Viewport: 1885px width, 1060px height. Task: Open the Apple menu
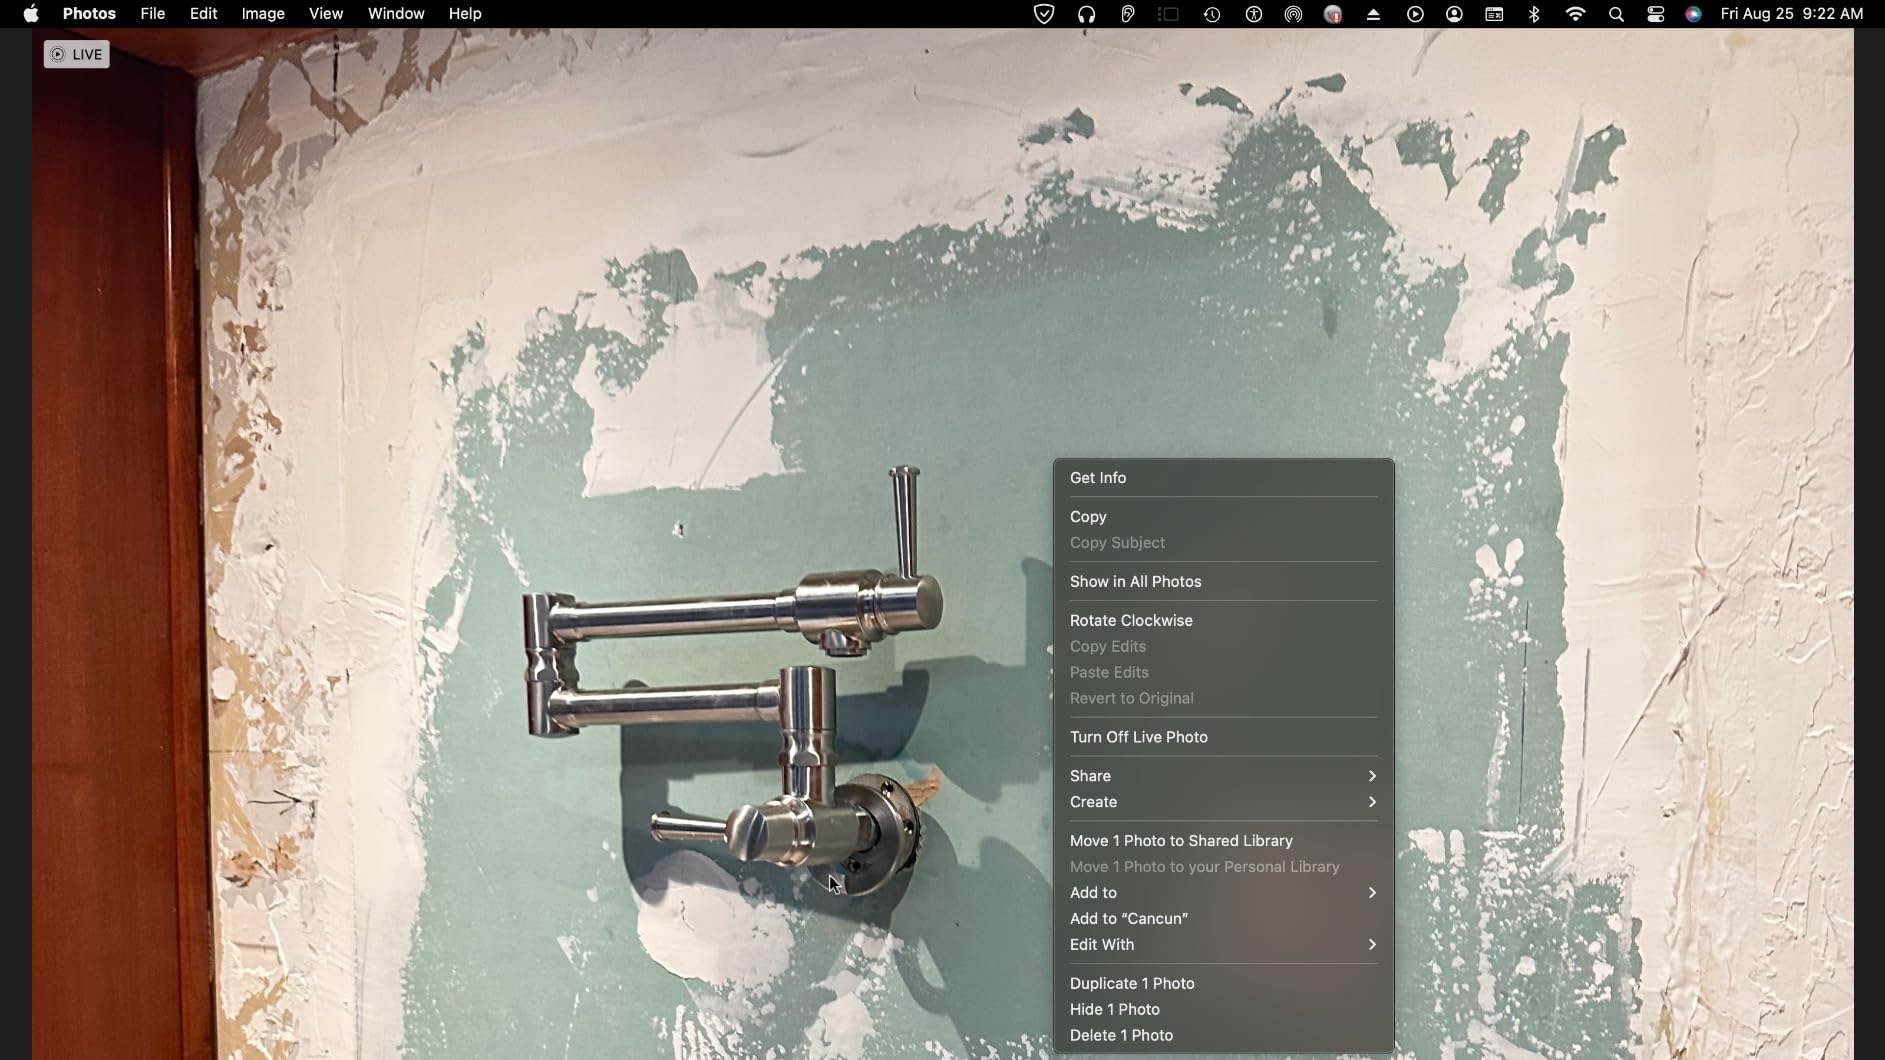31,14
